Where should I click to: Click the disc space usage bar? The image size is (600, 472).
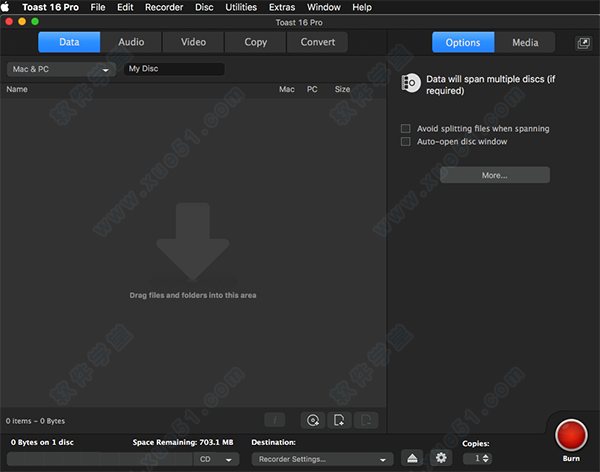pyautogui.click(x=99, y=459)
